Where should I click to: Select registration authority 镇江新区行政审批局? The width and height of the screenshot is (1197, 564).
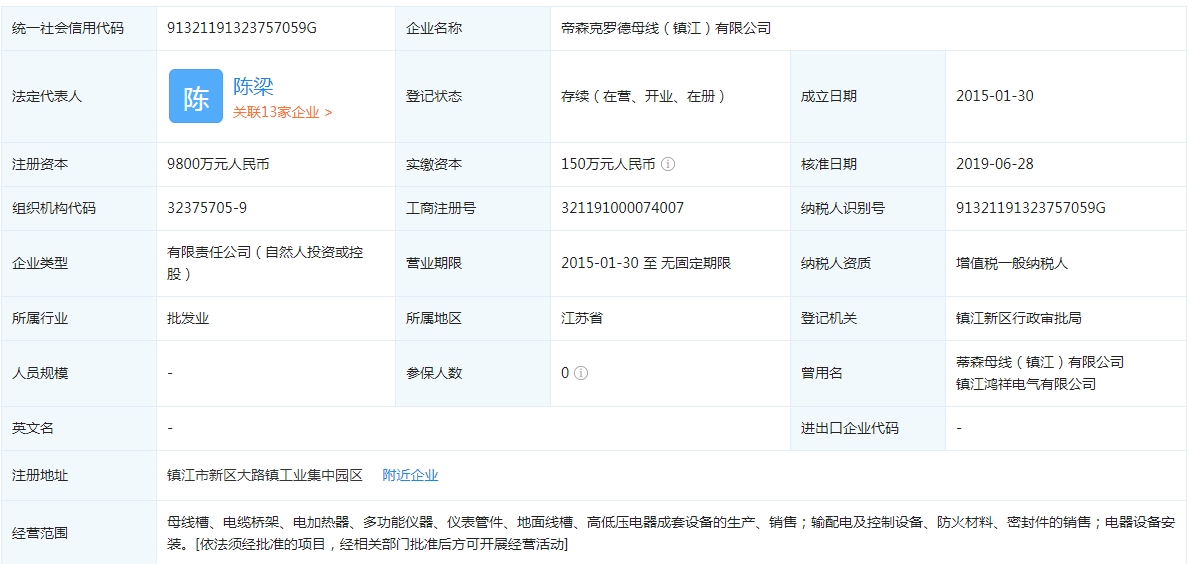1018,318
